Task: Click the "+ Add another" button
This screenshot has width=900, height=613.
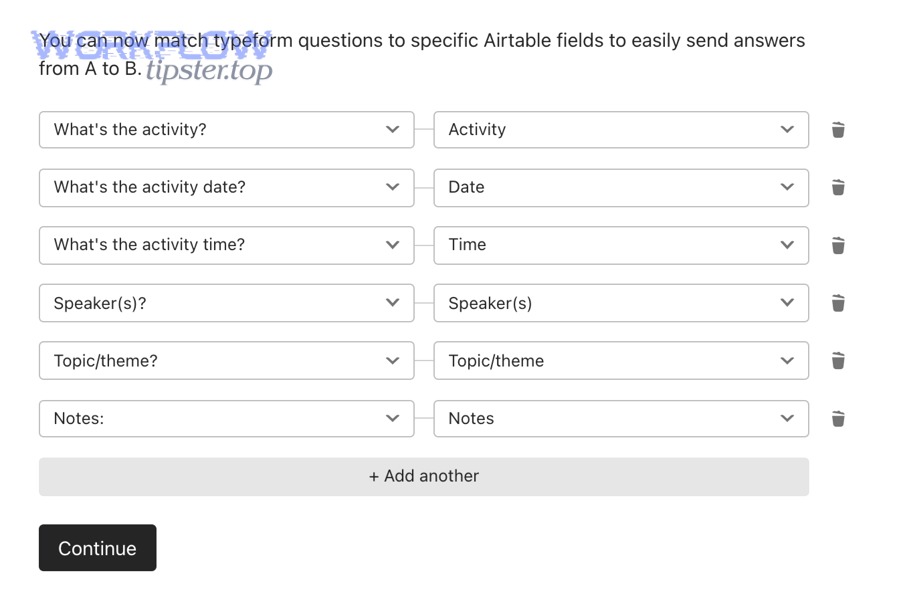Action: (424, 477)
